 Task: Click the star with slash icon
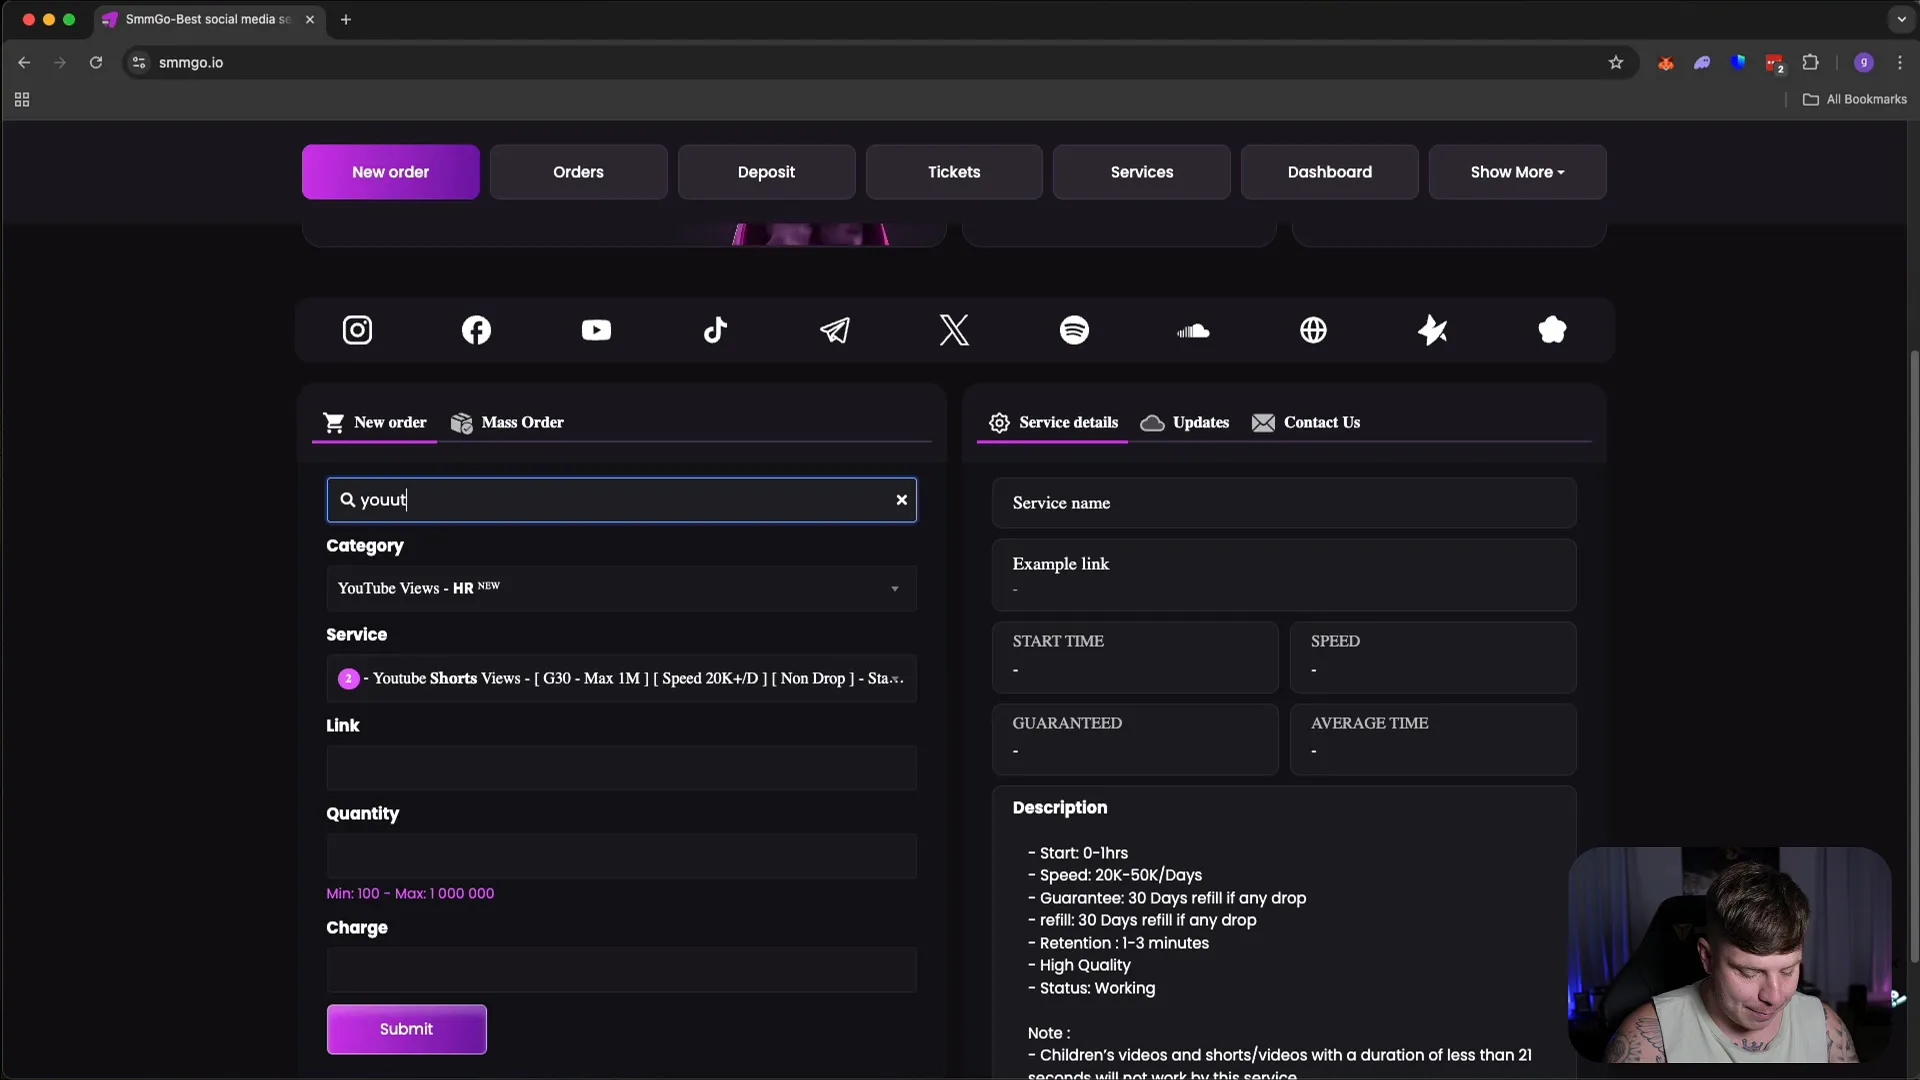[1432, 330]
